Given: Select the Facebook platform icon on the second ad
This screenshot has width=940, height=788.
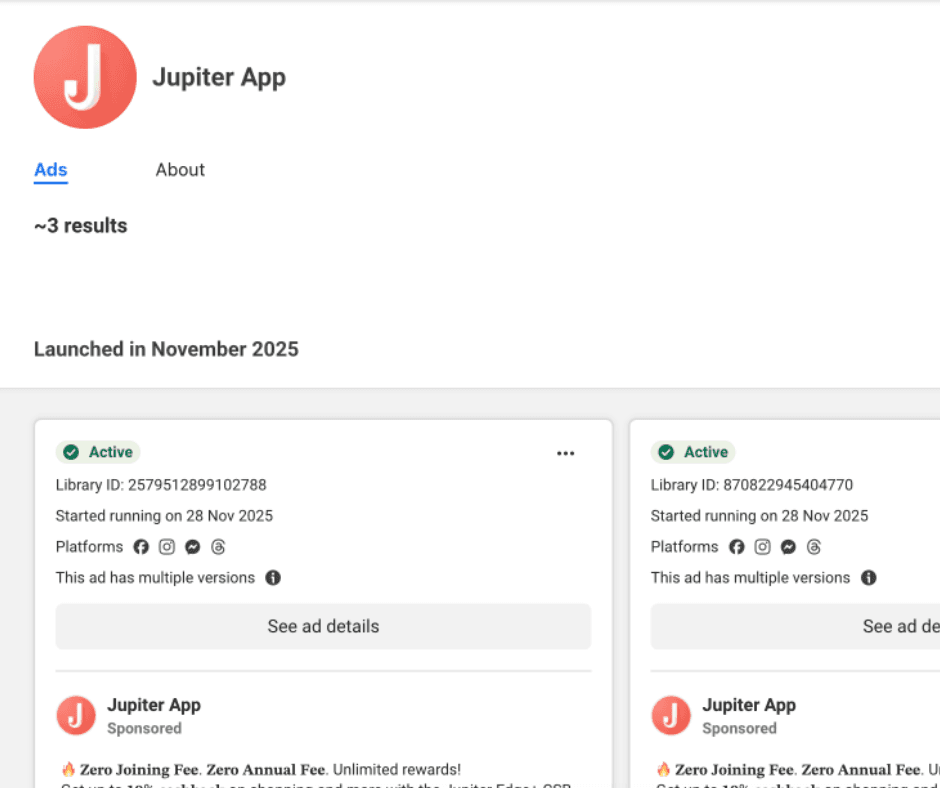Looking at the screenshot, I should pos(738,547).
